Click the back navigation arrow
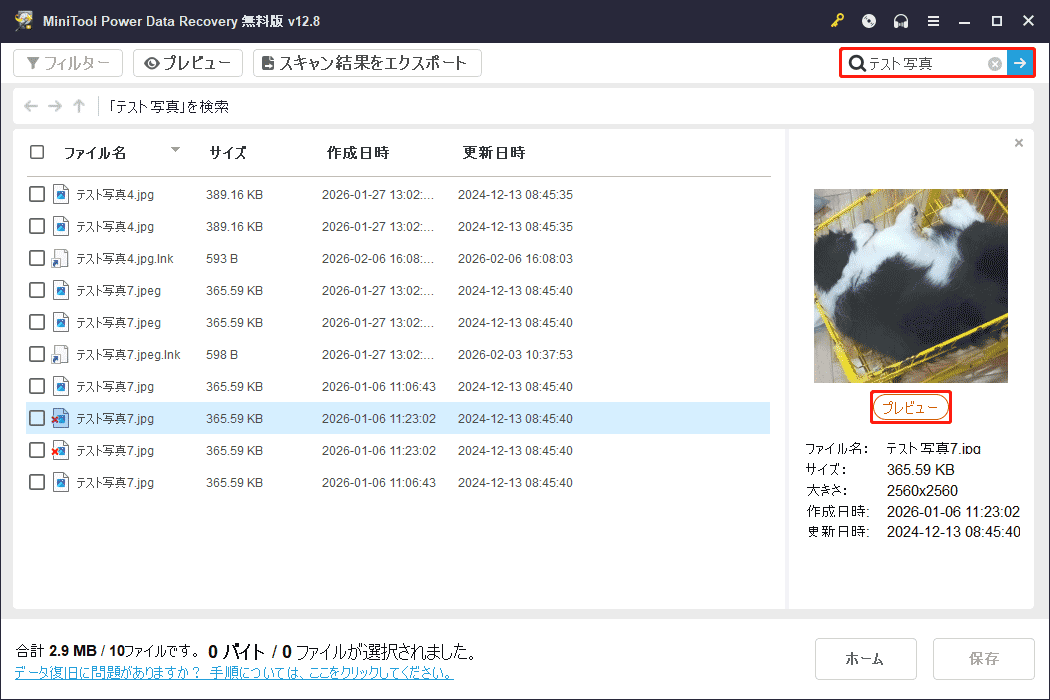Screen dimensions: 1050x700 30,105
